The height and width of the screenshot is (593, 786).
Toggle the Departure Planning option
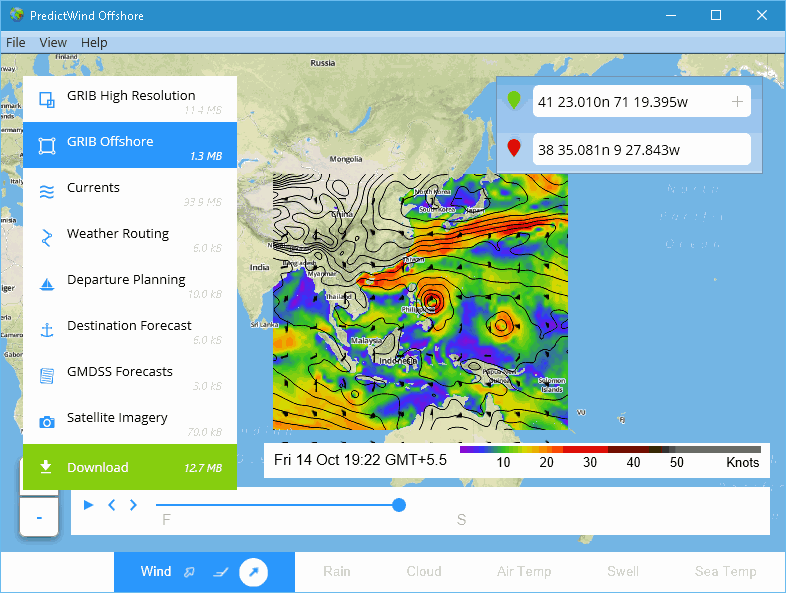(x=130, y=283)
